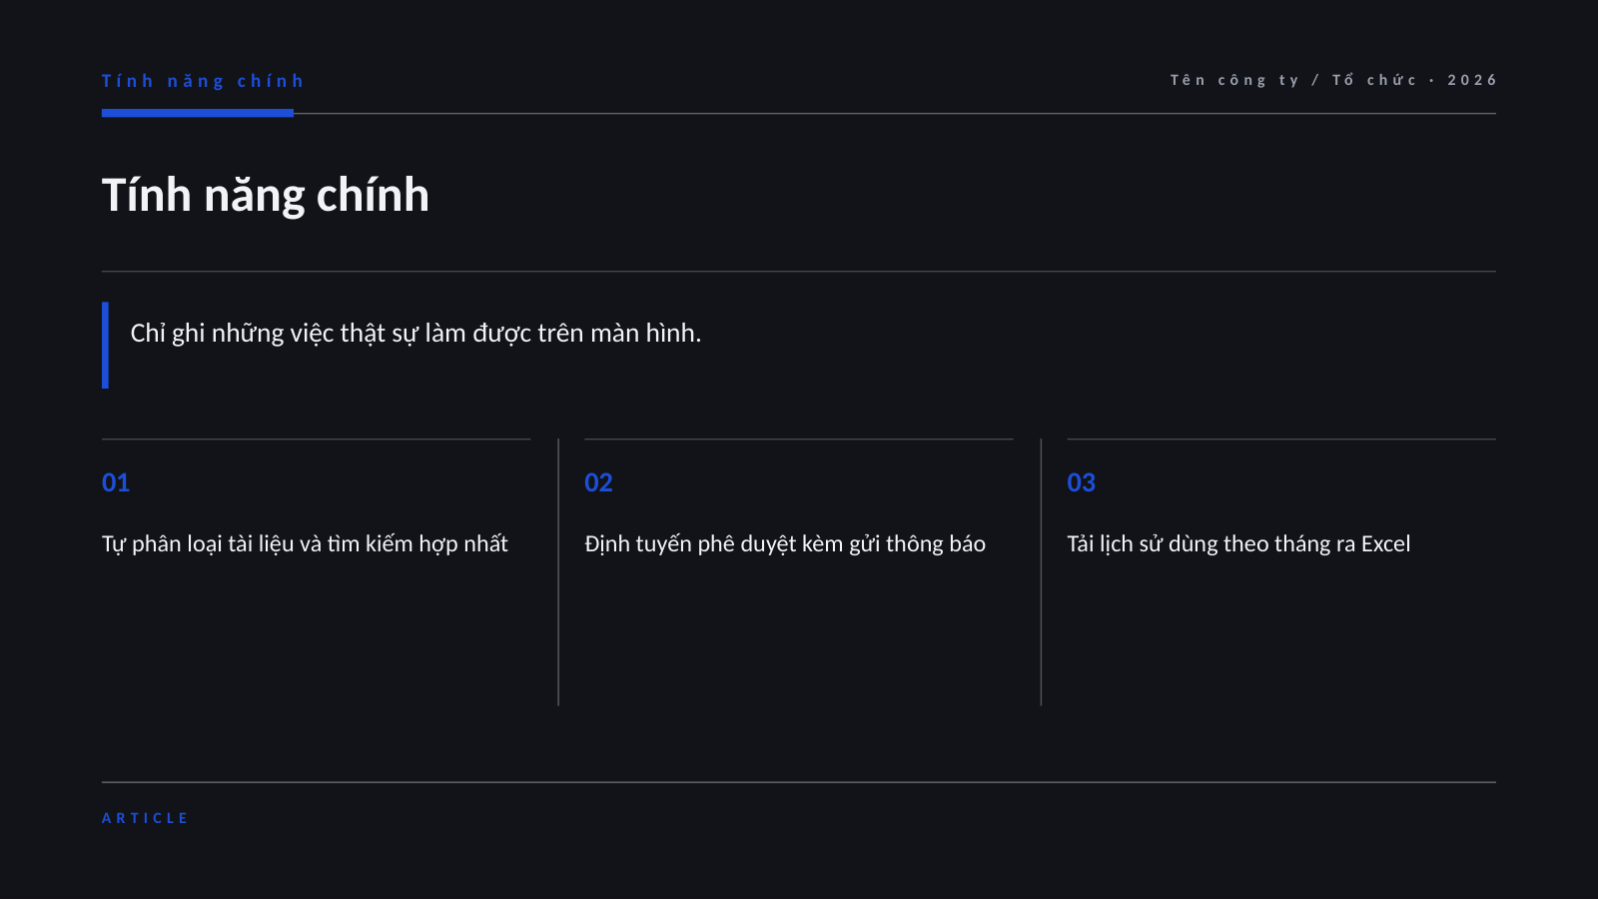Click the divider line between columns 02 and 03
The width and height of the screenshot is (1598, 900).
(1041, 572)
